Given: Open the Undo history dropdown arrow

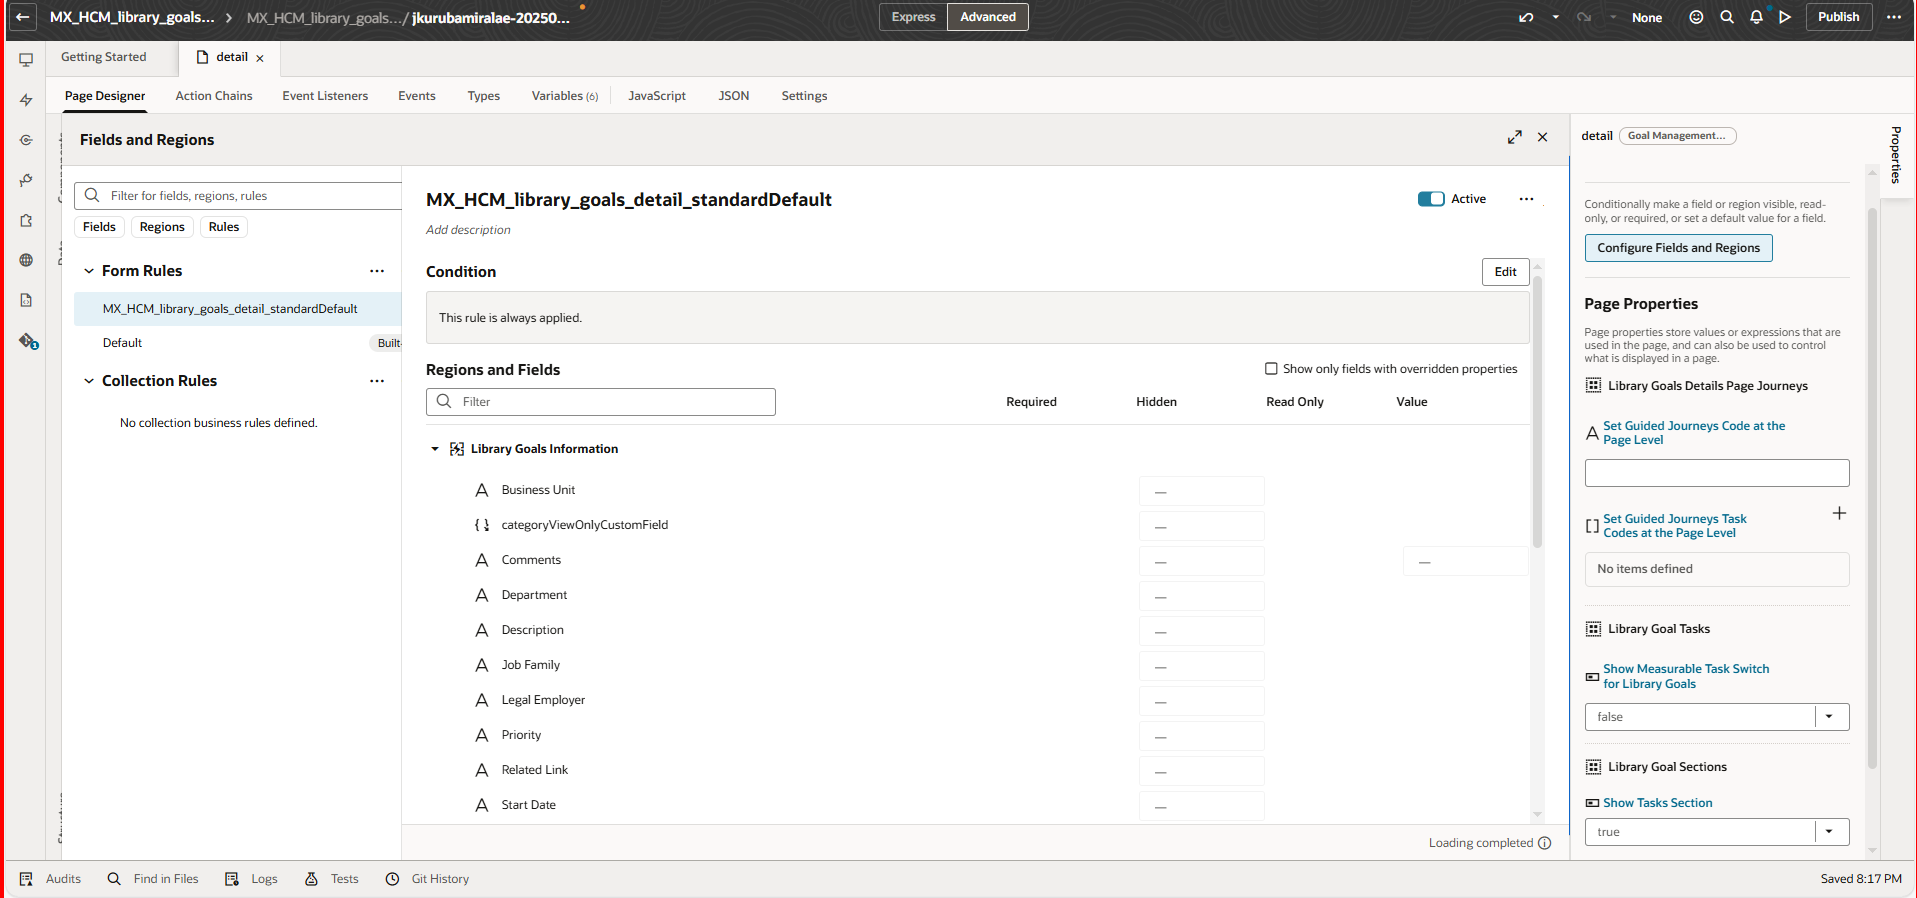Looking at the screenshot, I should coord(1555,17).
